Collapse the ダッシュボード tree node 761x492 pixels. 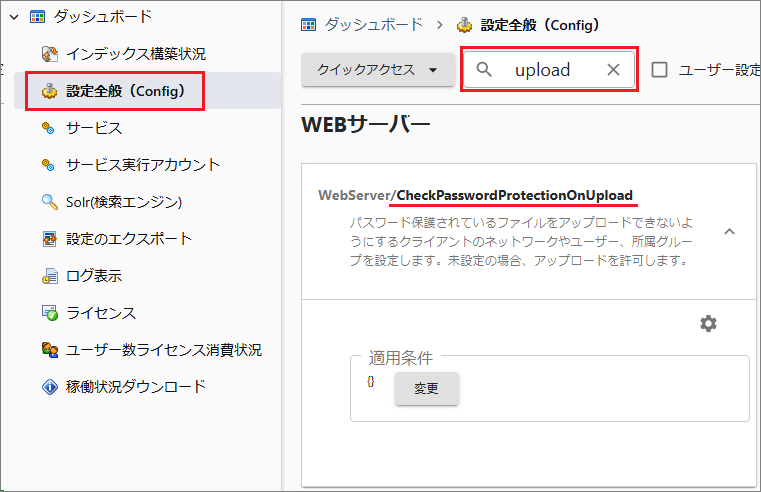coord(14,16)
